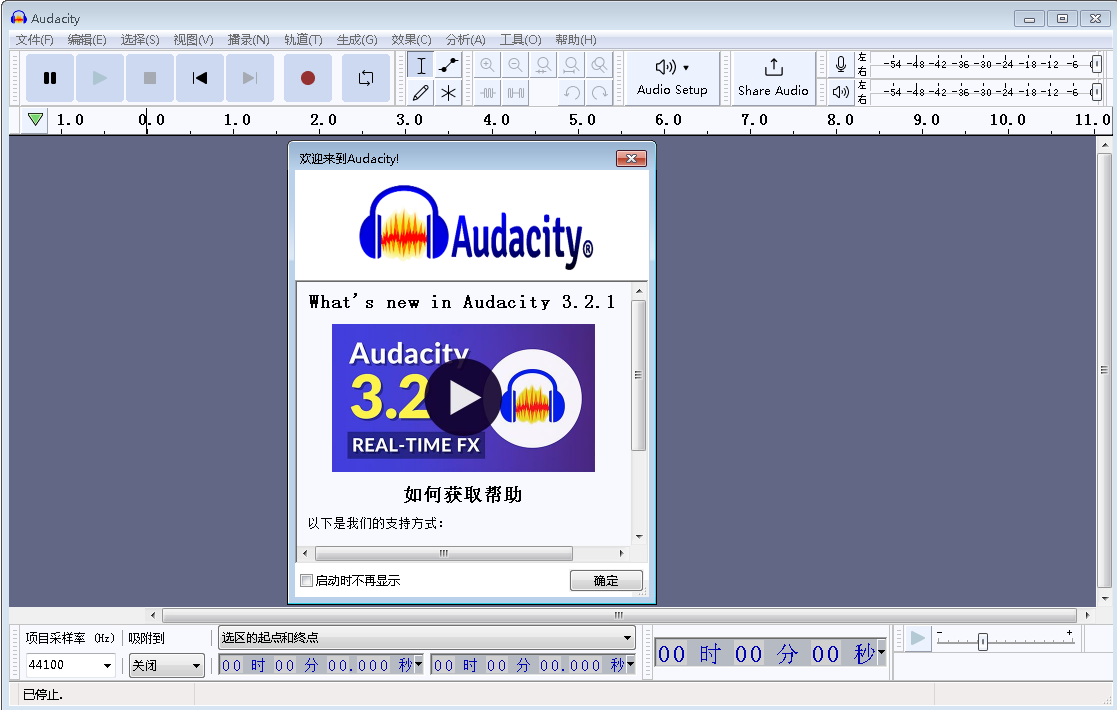
Task: Play the Audacity 3.2 video thumbnail
Action: tap(463, 397)
